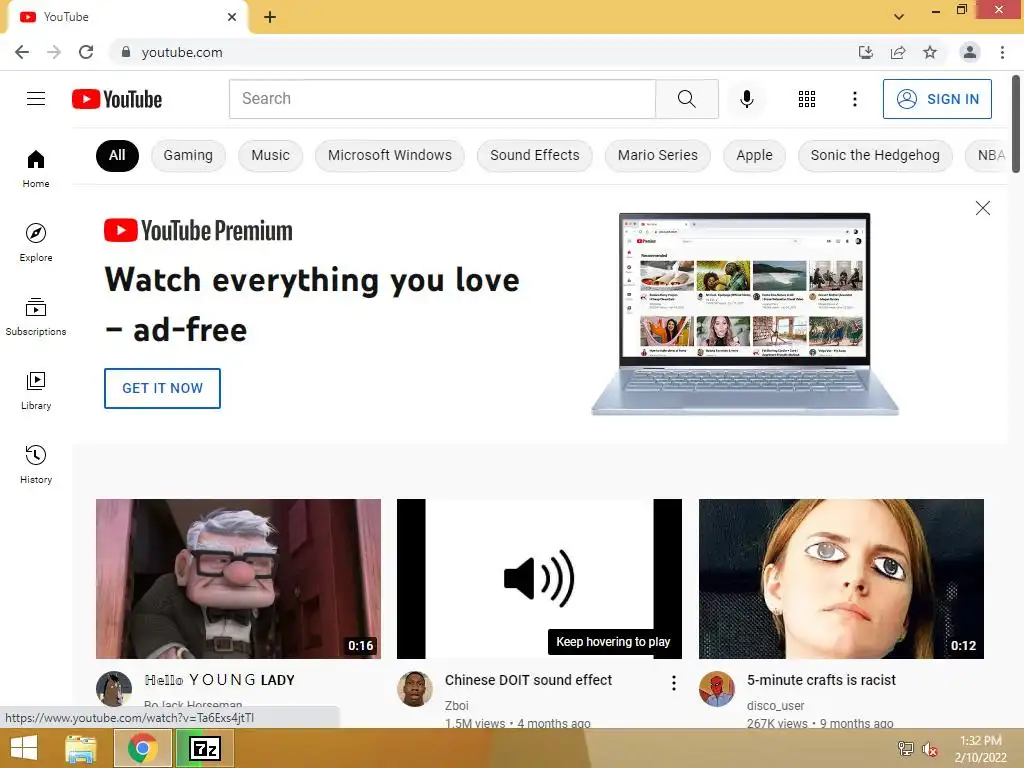The image size is (1024, 768).
Task: Play the speaker icon video thumbnail
Action: (x=539, y=579)
